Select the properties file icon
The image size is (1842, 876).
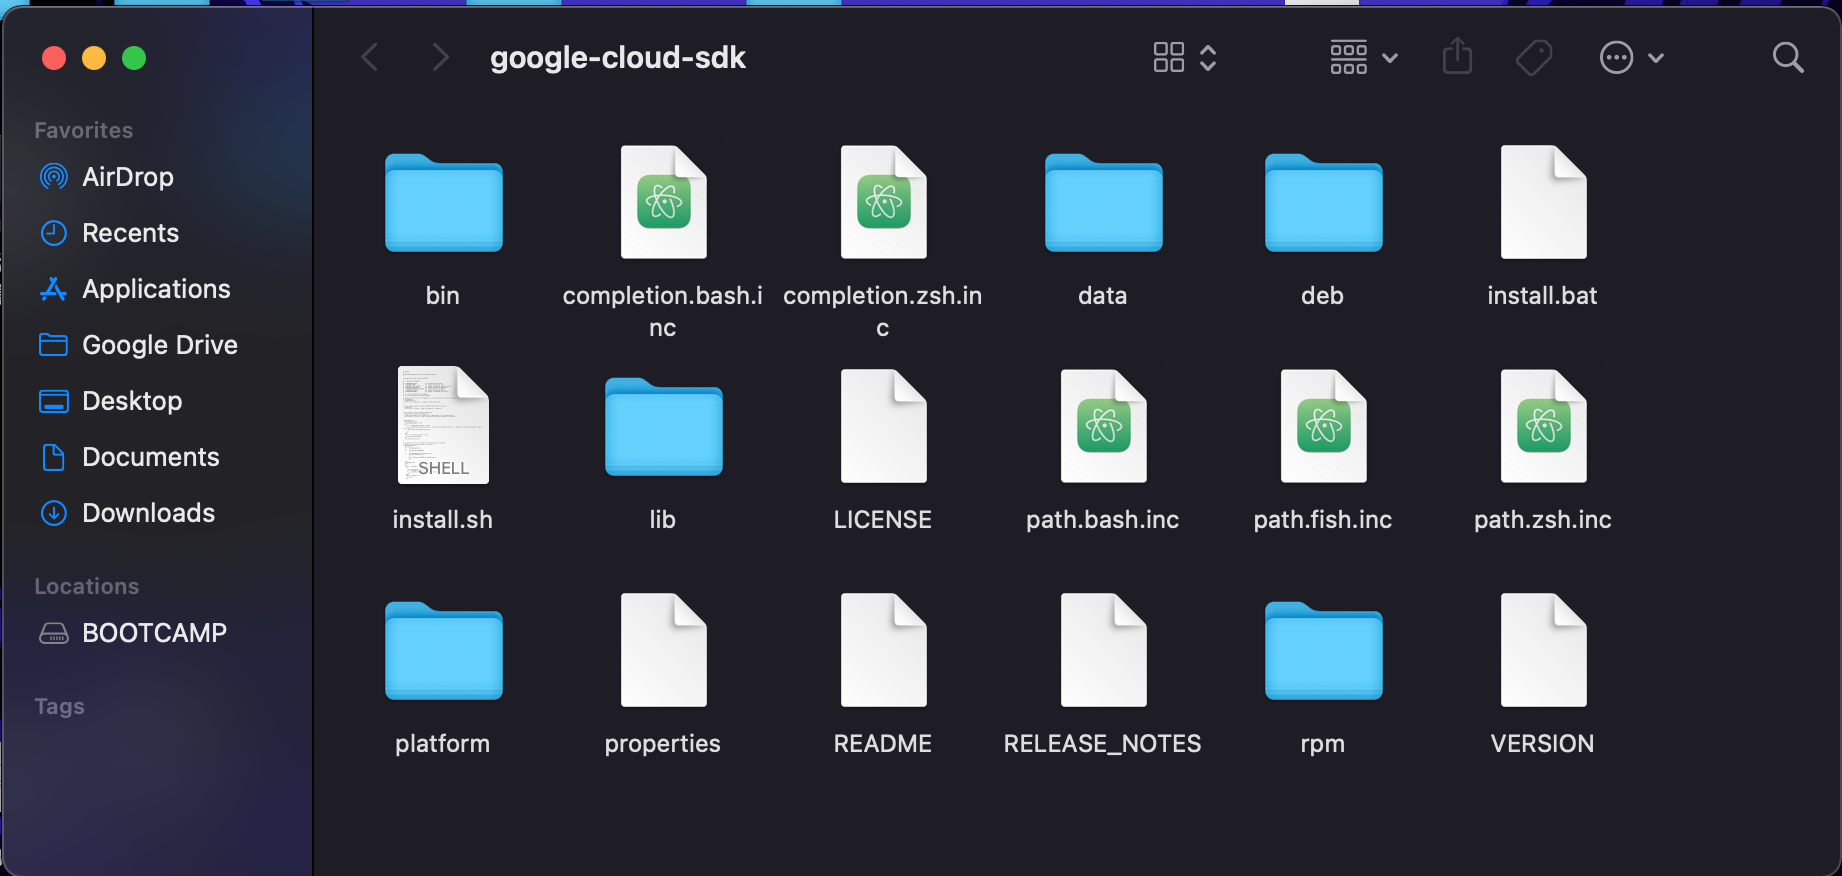(663, 650)
